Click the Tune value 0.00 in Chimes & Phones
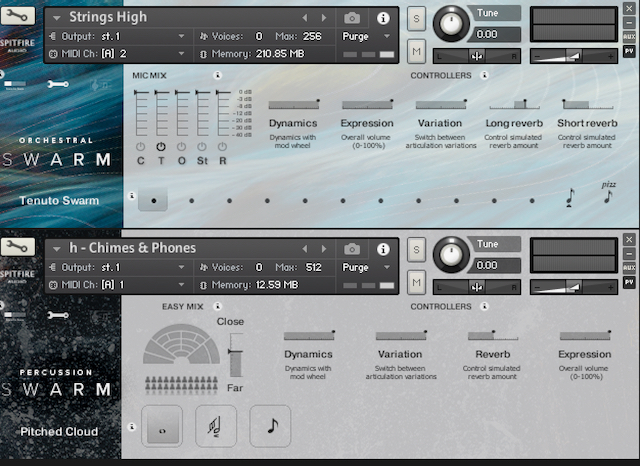This screenshot has height=466, width=640. pos(495,266)
